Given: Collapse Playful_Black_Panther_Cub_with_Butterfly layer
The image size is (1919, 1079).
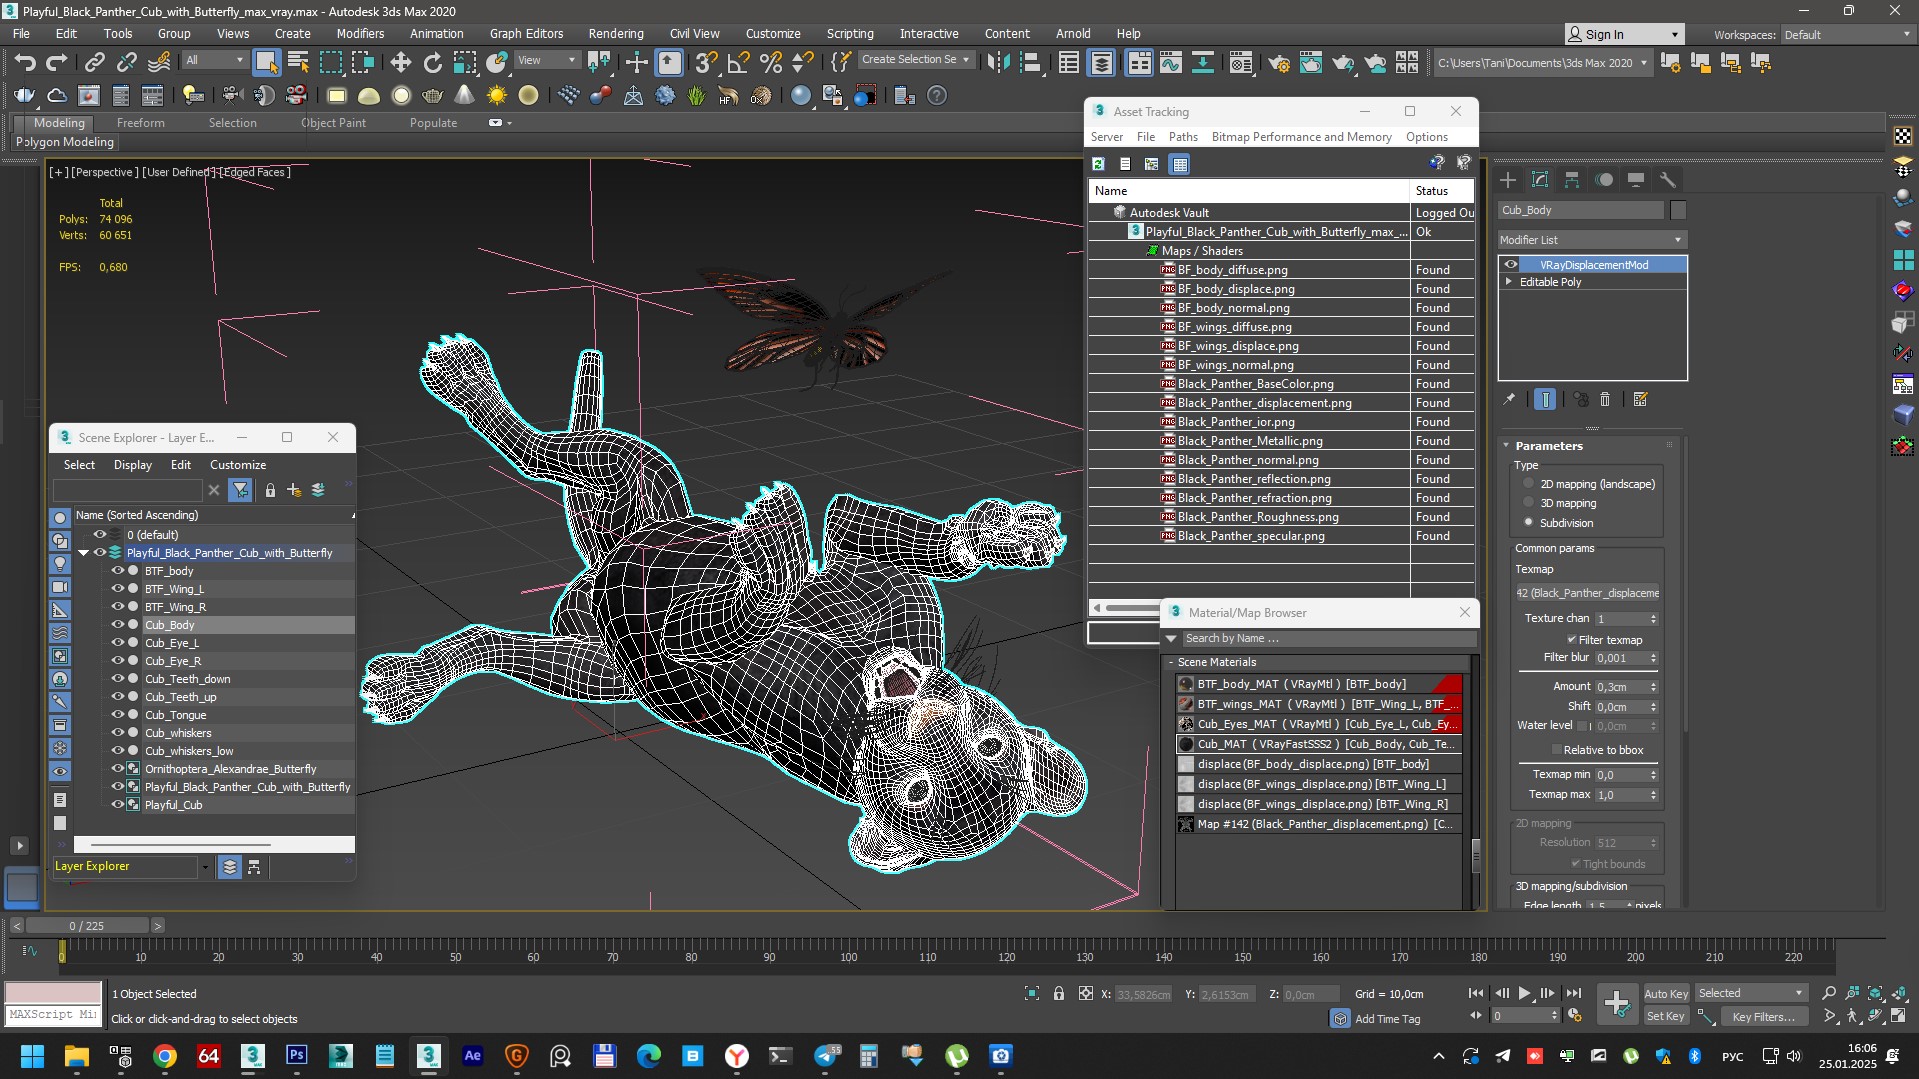Looking at the screenshot, I should click(x=84, y=553).
